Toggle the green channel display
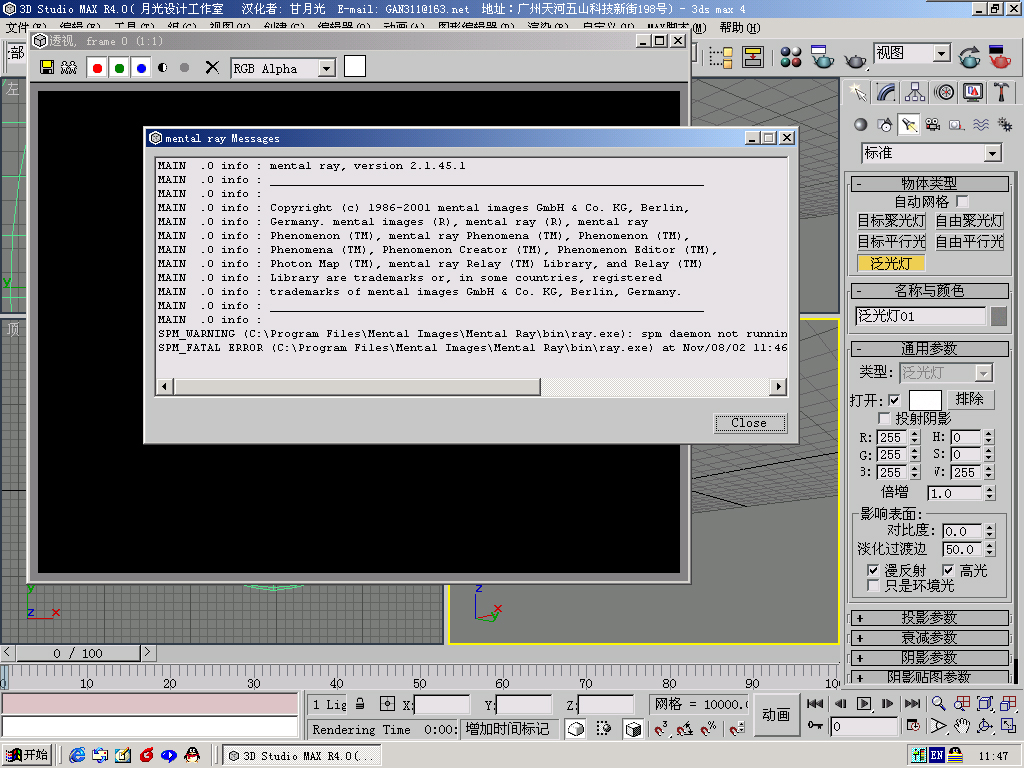This screenshot has width=1024, height=768. click(120, 67)
